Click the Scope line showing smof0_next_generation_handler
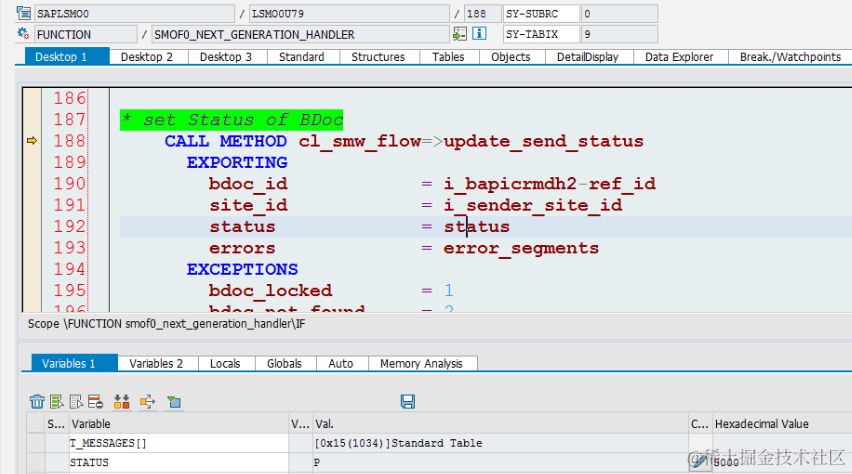The width and height of the screenshot is (852, 474). [166, 324]
